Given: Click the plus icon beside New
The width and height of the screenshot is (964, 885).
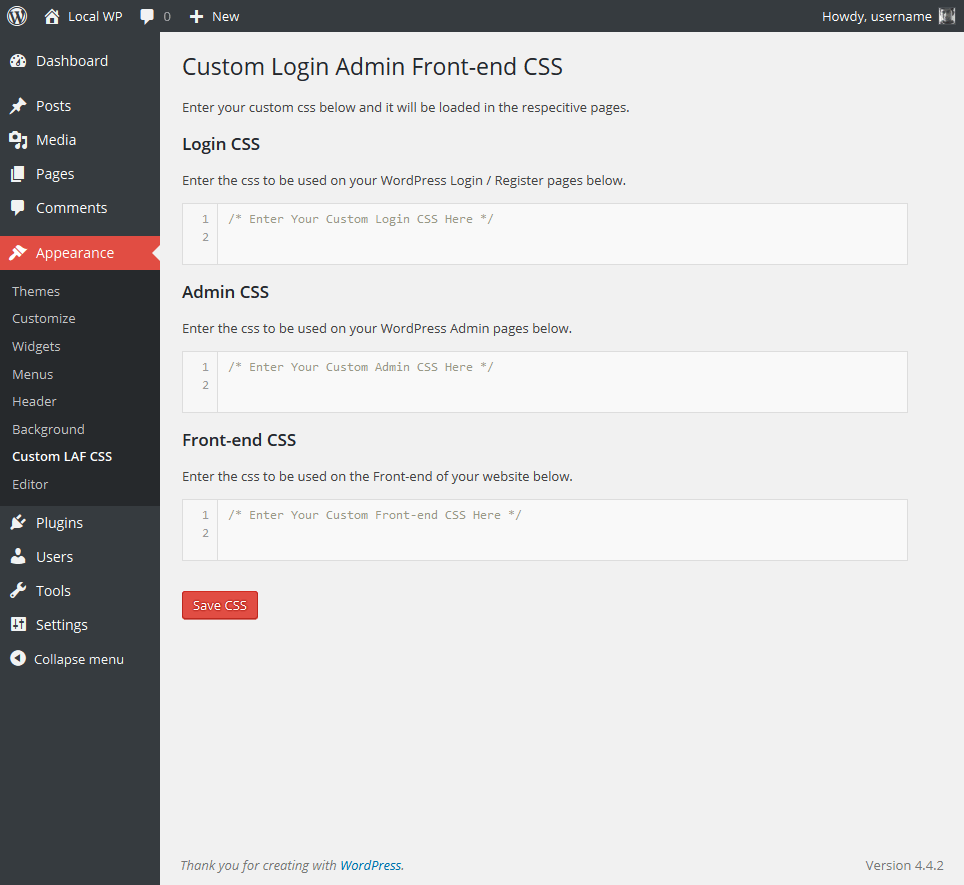Looking at the screenshot, I should pyautogui.click(x=196, y=17).
